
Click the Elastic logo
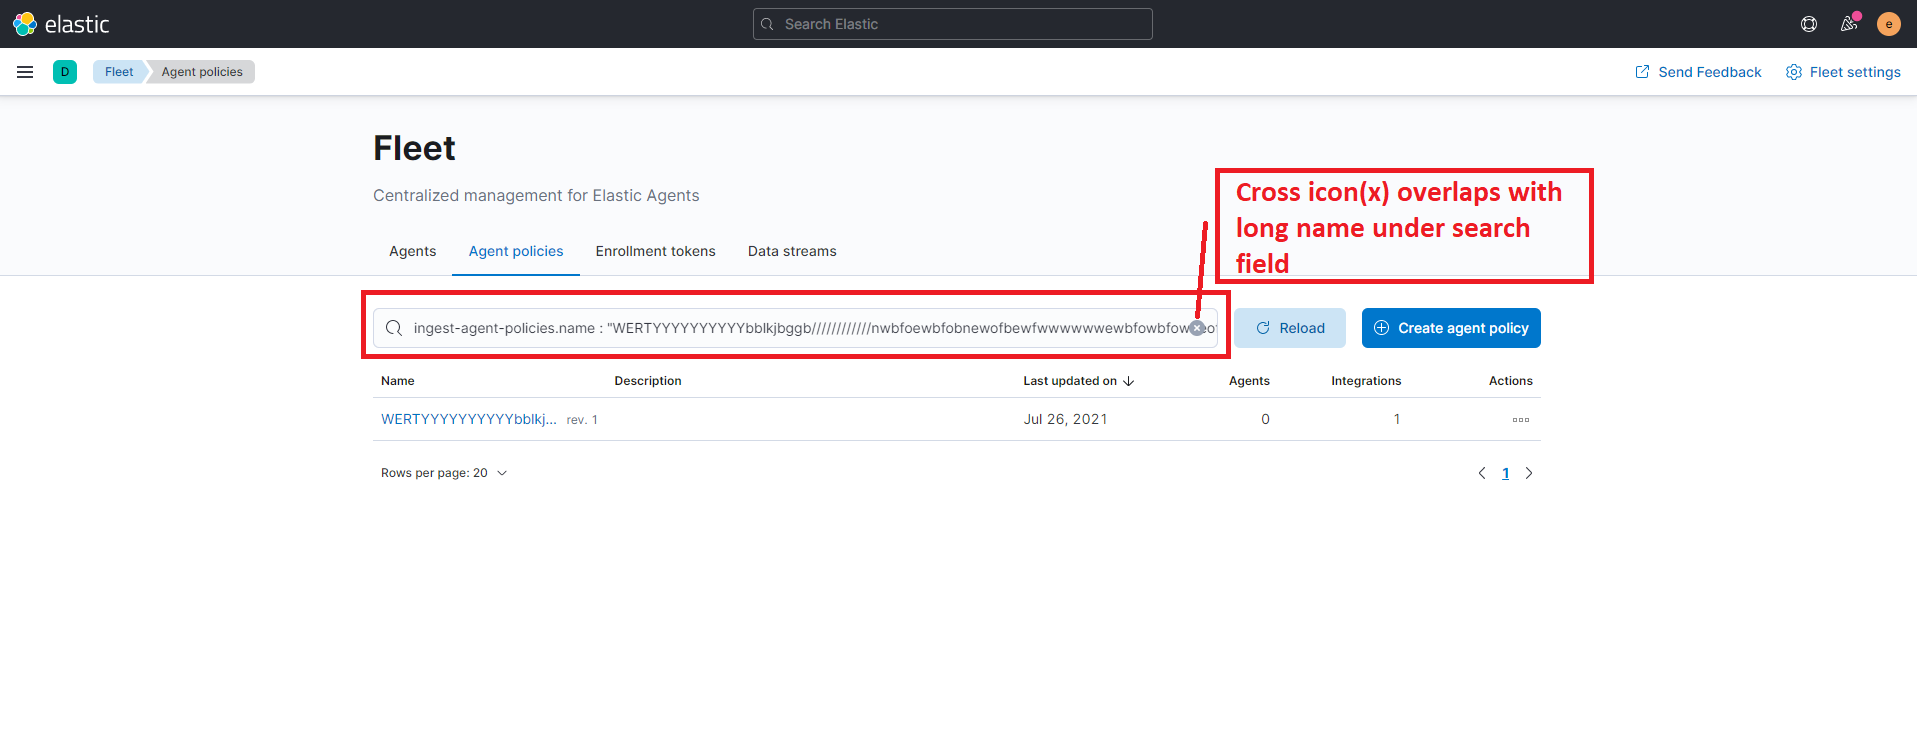(x=61, y=24)
